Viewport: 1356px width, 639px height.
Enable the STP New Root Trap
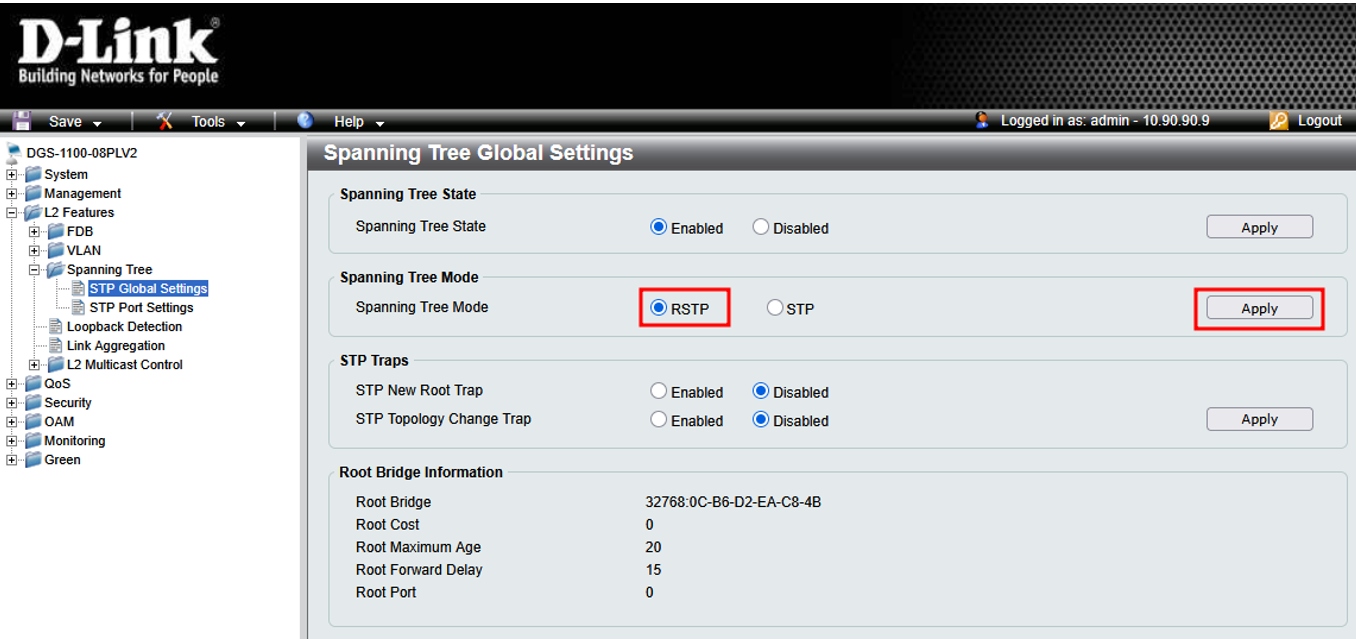click(658, 392)
